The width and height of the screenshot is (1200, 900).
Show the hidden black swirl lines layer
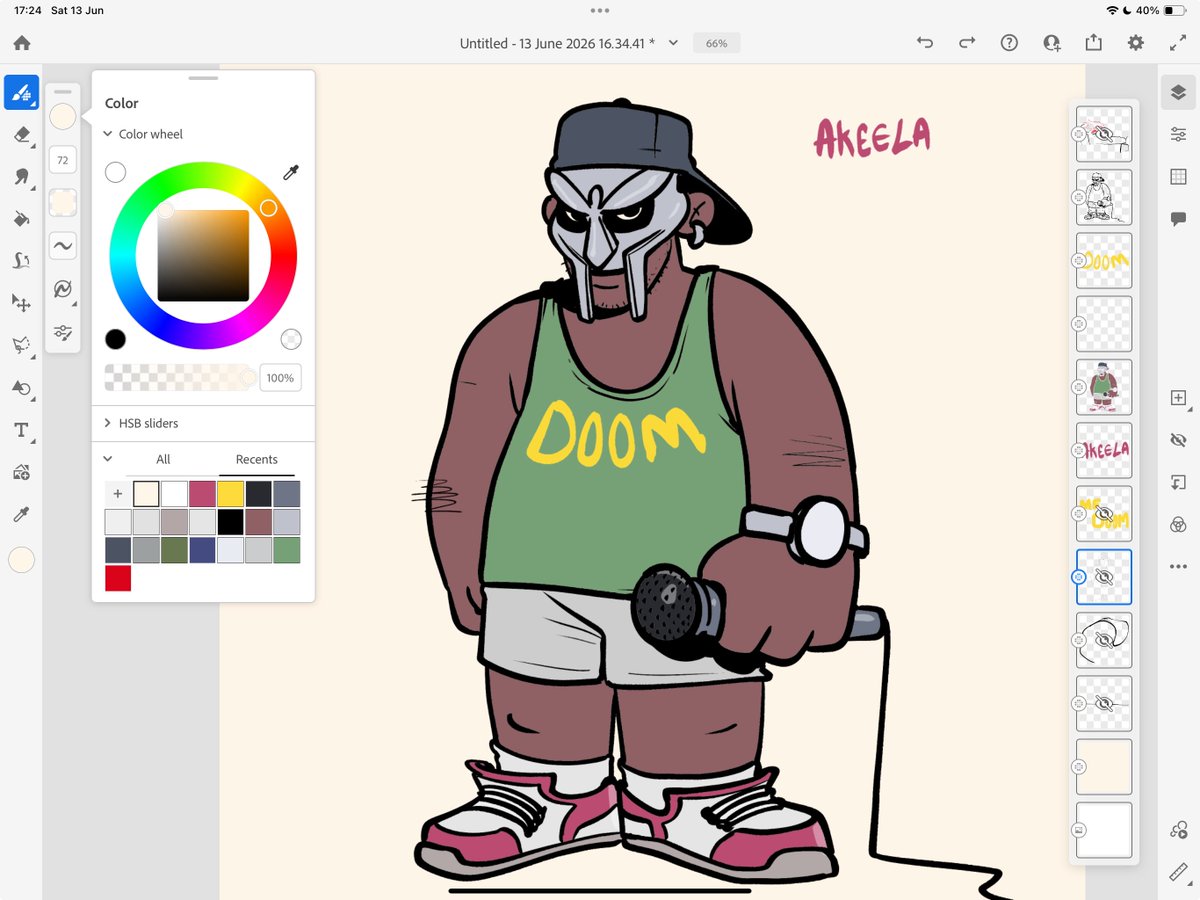click(1104, 640)
